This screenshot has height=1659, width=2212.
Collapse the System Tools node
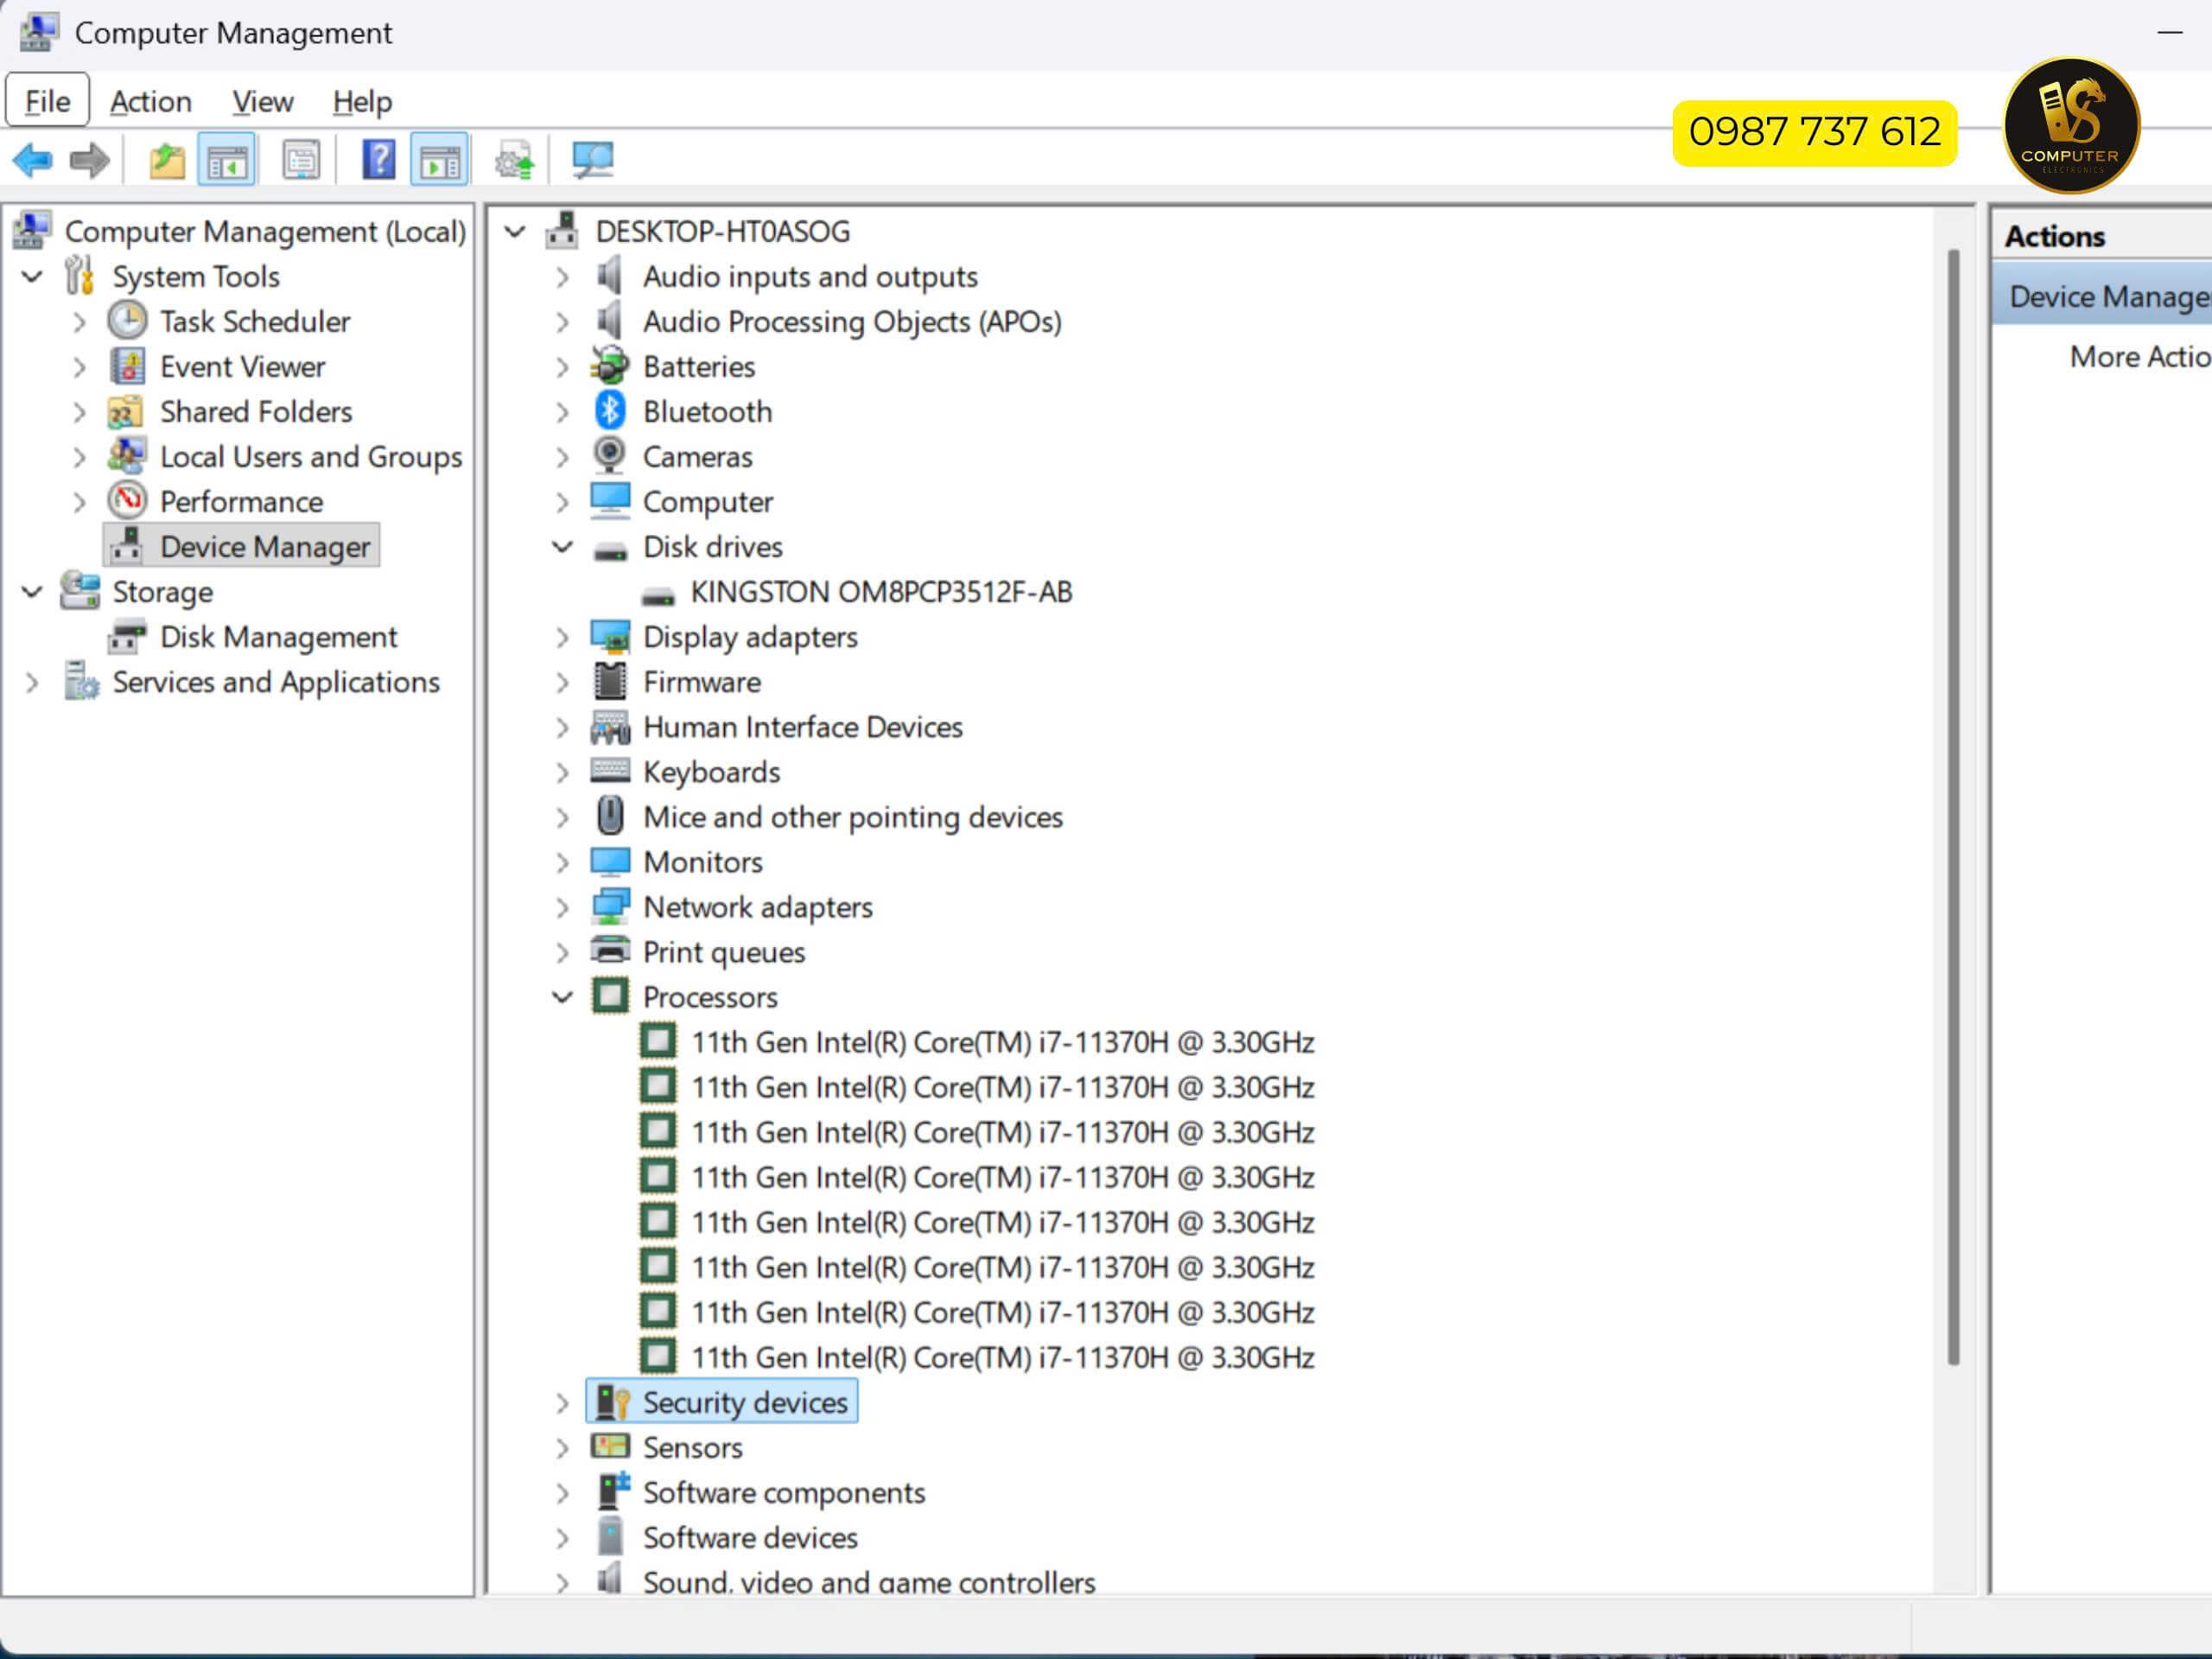(33, 276)
